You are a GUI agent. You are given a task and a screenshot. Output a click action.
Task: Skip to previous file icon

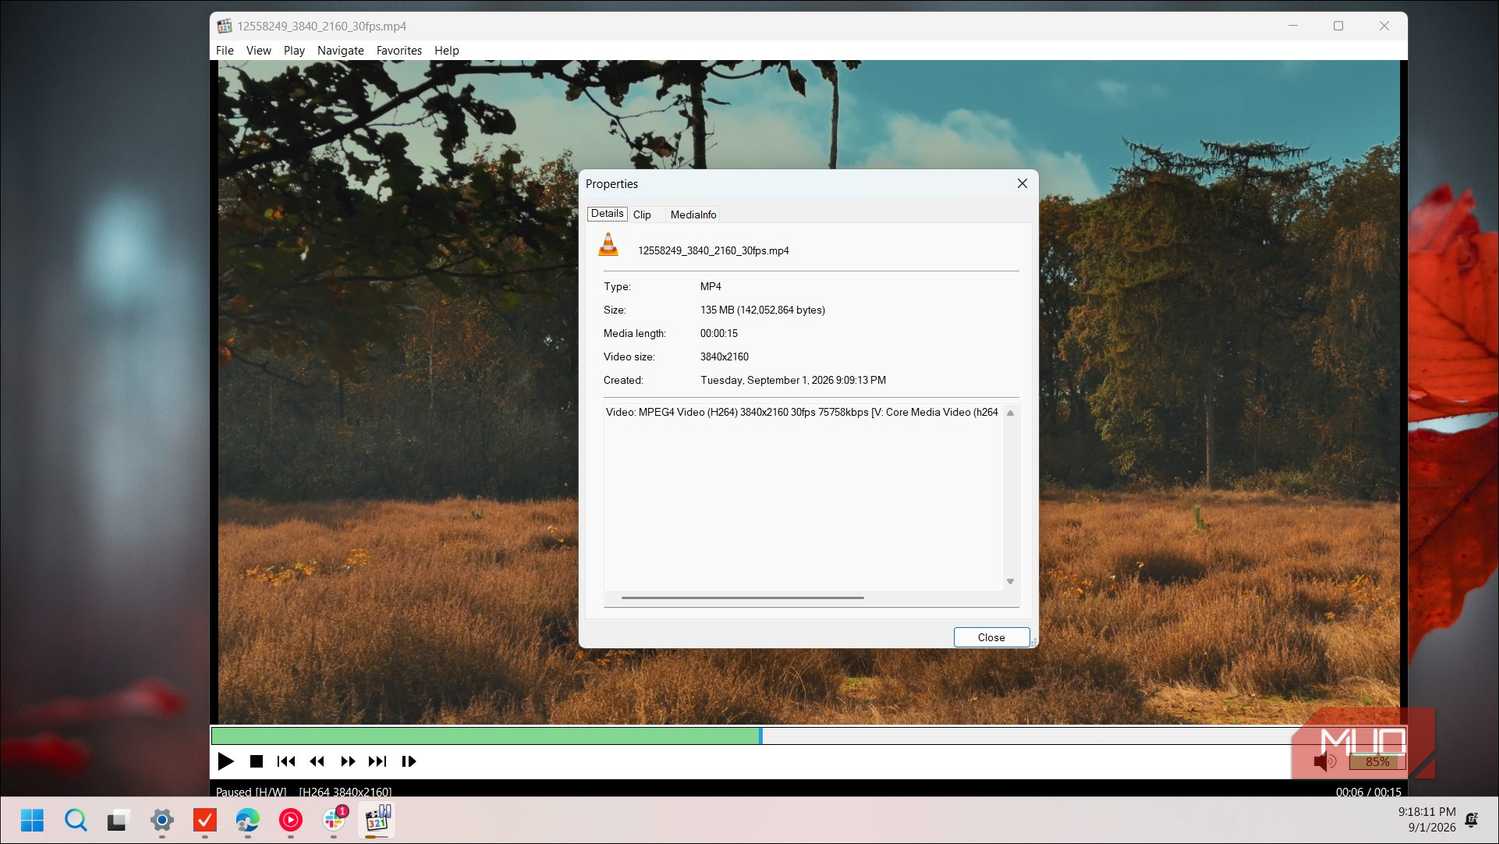coord(286,761)
